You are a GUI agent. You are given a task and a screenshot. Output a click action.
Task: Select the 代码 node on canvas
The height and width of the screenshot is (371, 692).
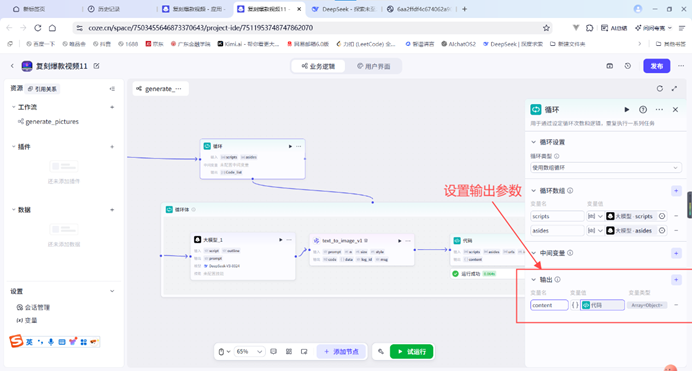coord(488,251)
